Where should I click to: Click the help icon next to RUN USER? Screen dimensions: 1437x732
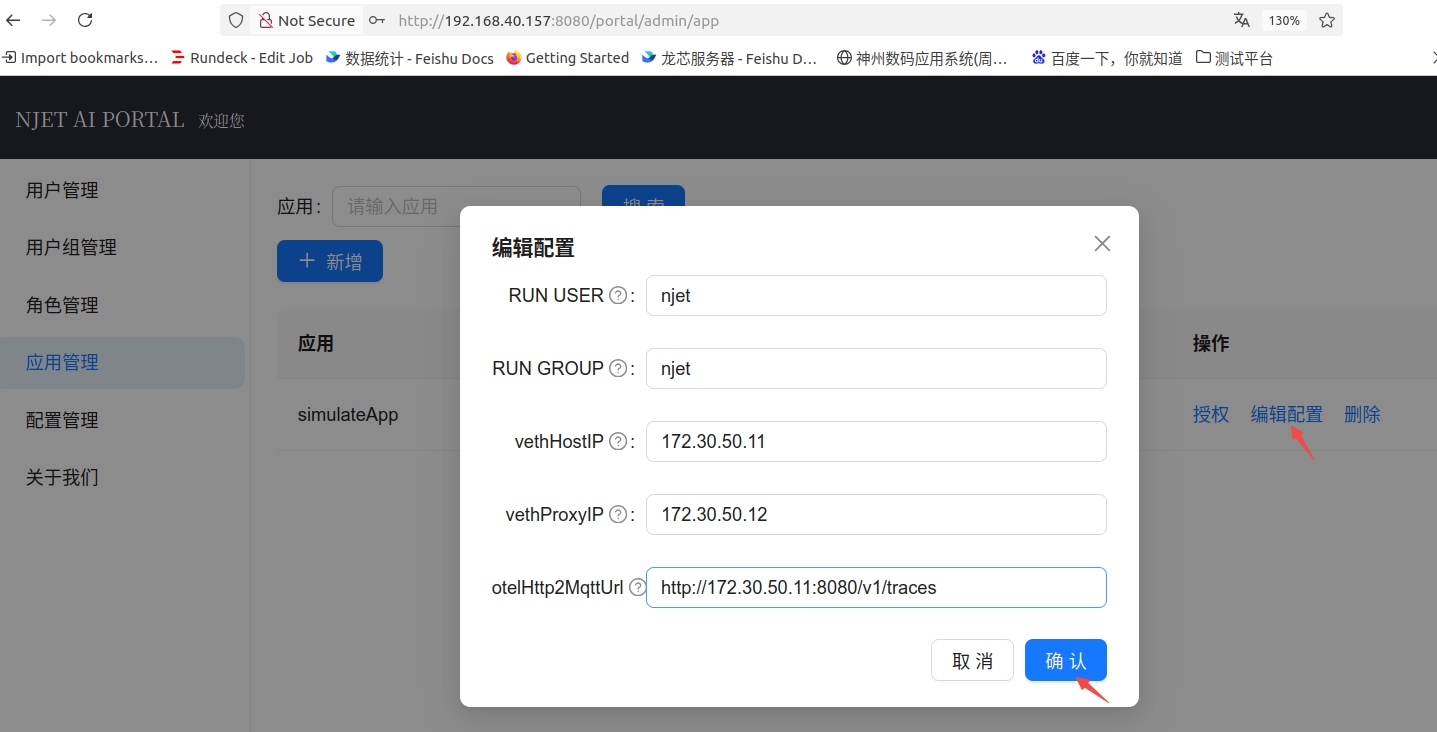[x=618, y=296]
